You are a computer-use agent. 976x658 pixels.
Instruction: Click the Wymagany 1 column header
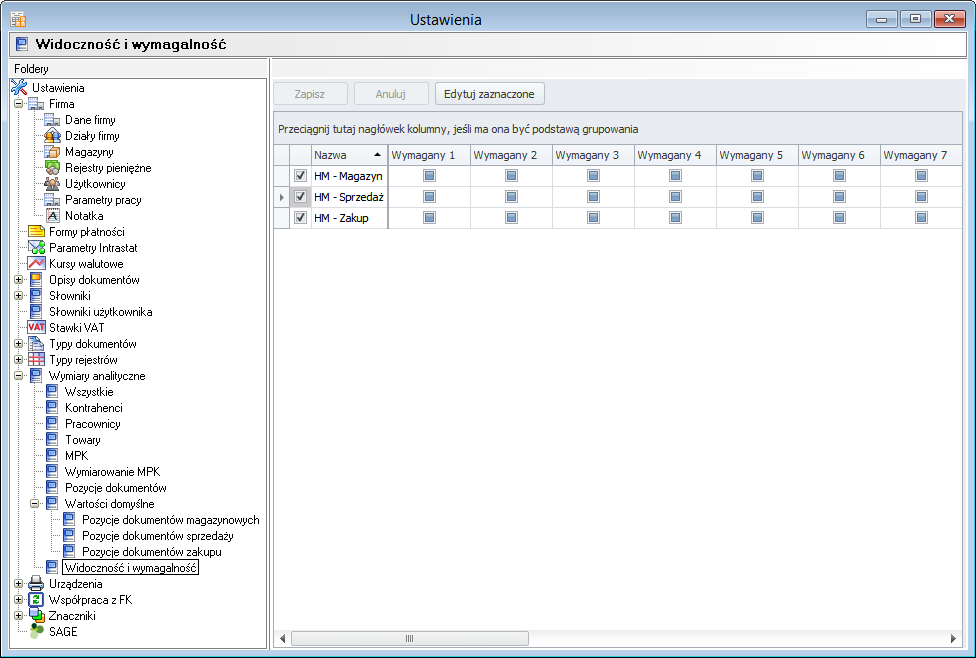pyautogui.click(x=429, y=155)
